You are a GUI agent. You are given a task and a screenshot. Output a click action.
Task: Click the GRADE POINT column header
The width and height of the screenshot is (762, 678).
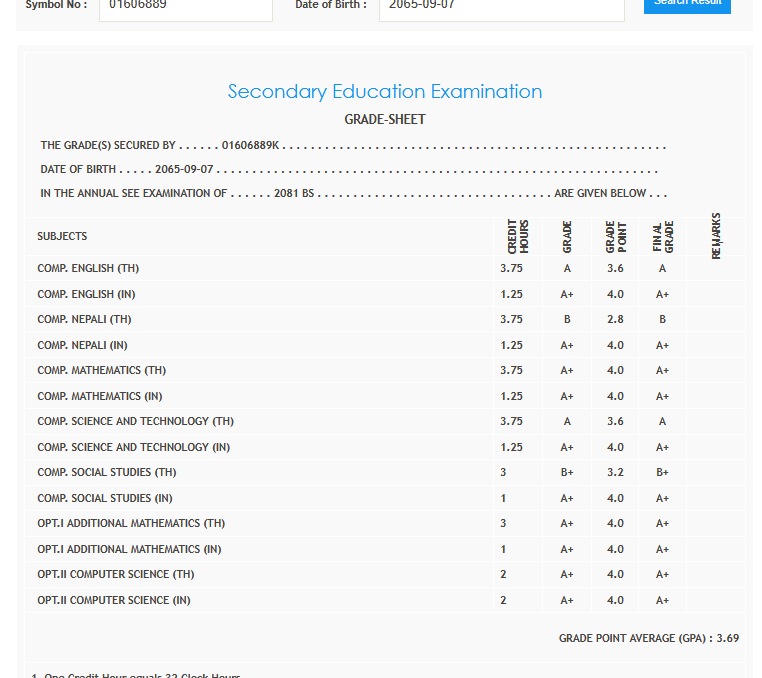pyautogui.click(x=615, y=237)
